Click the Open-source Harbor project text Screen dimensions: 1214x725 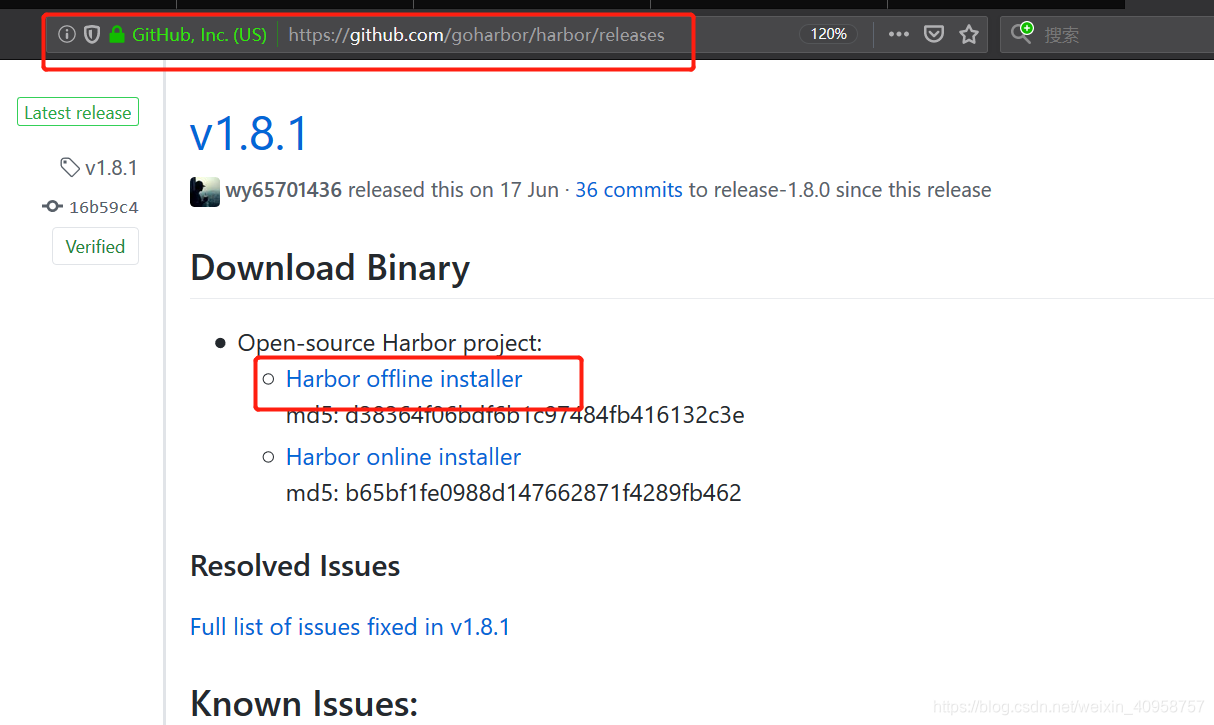tap(390, 343)
